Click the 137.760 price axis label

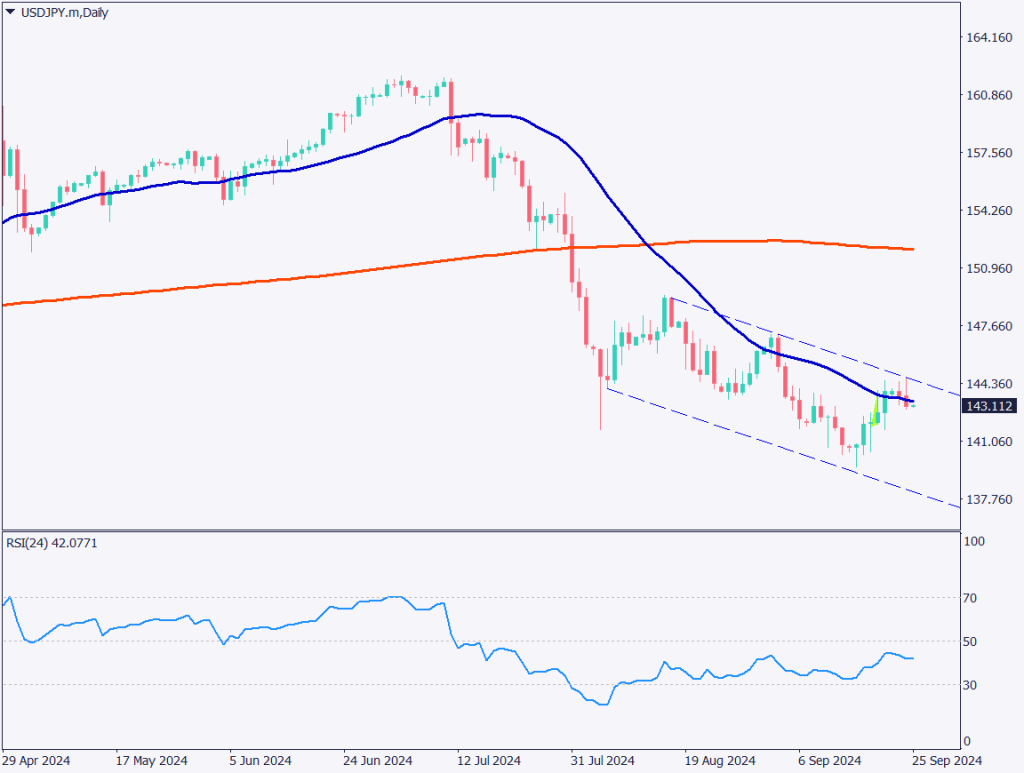coord(988,500)
